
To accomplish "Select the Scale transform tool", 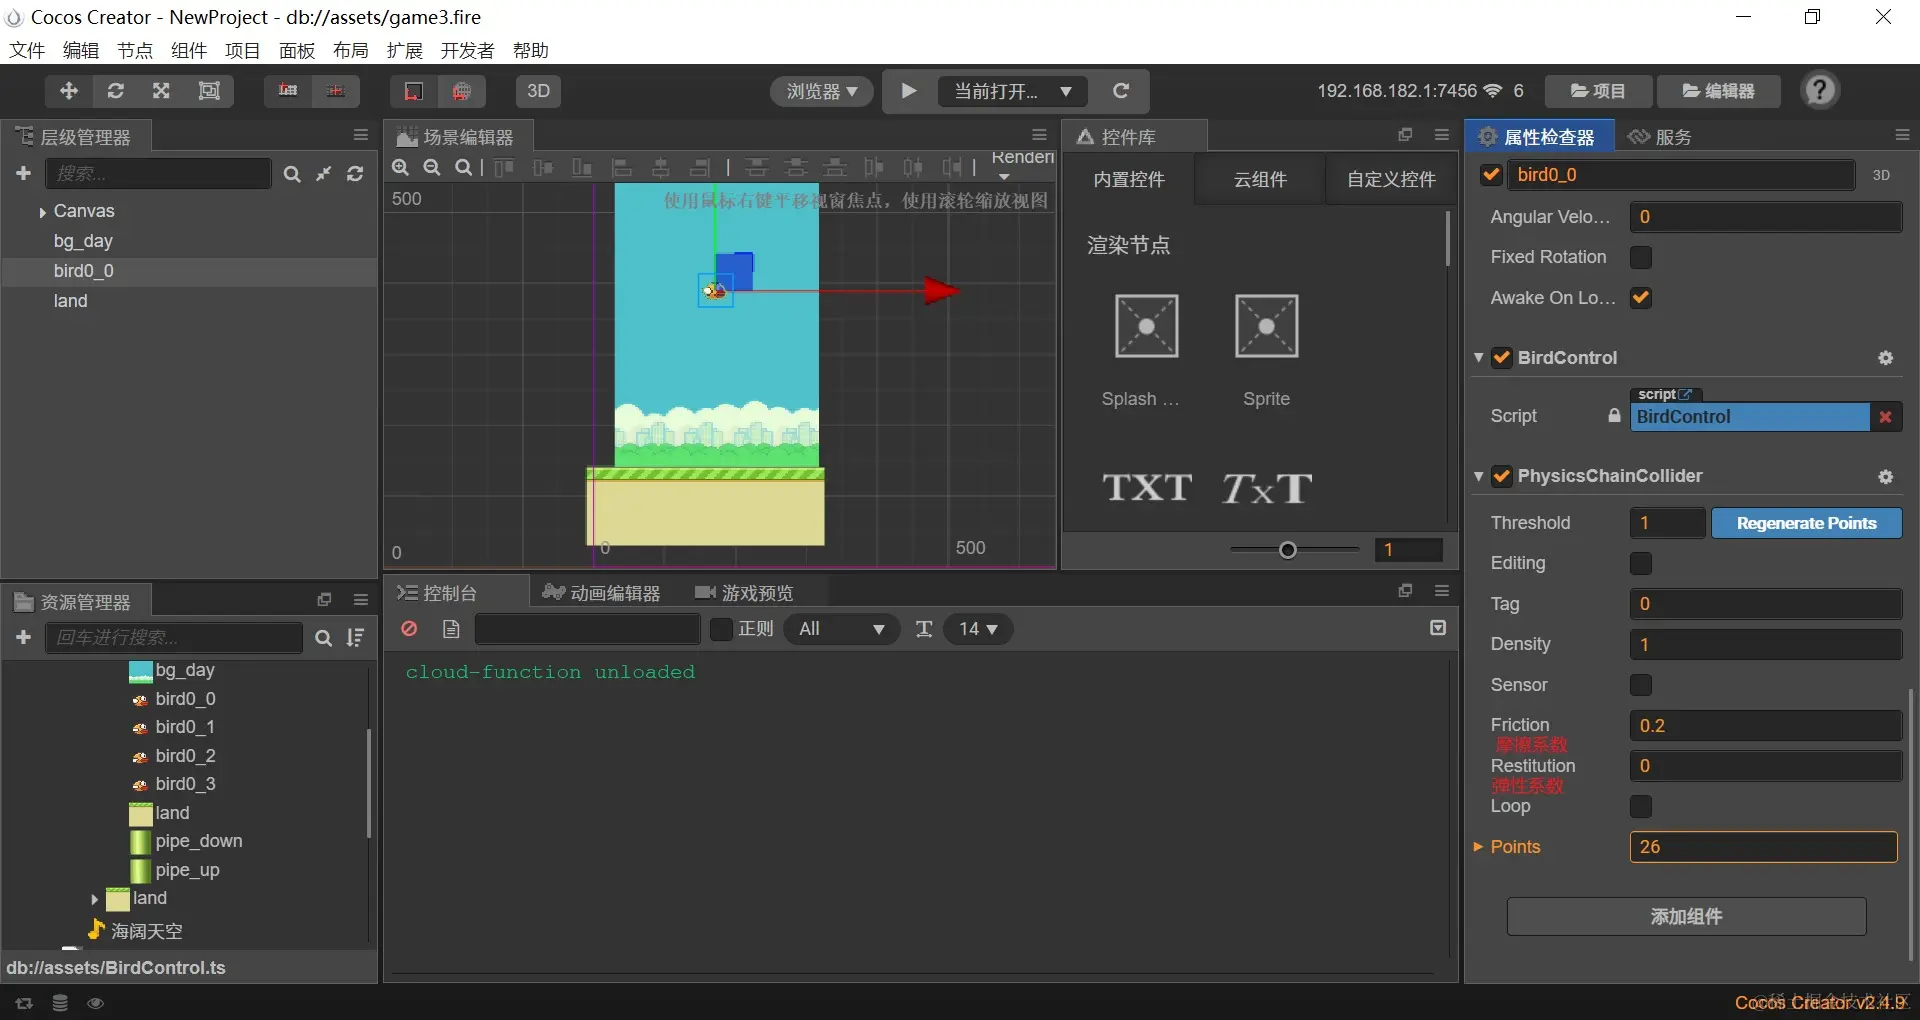I will tap(161, 91).
